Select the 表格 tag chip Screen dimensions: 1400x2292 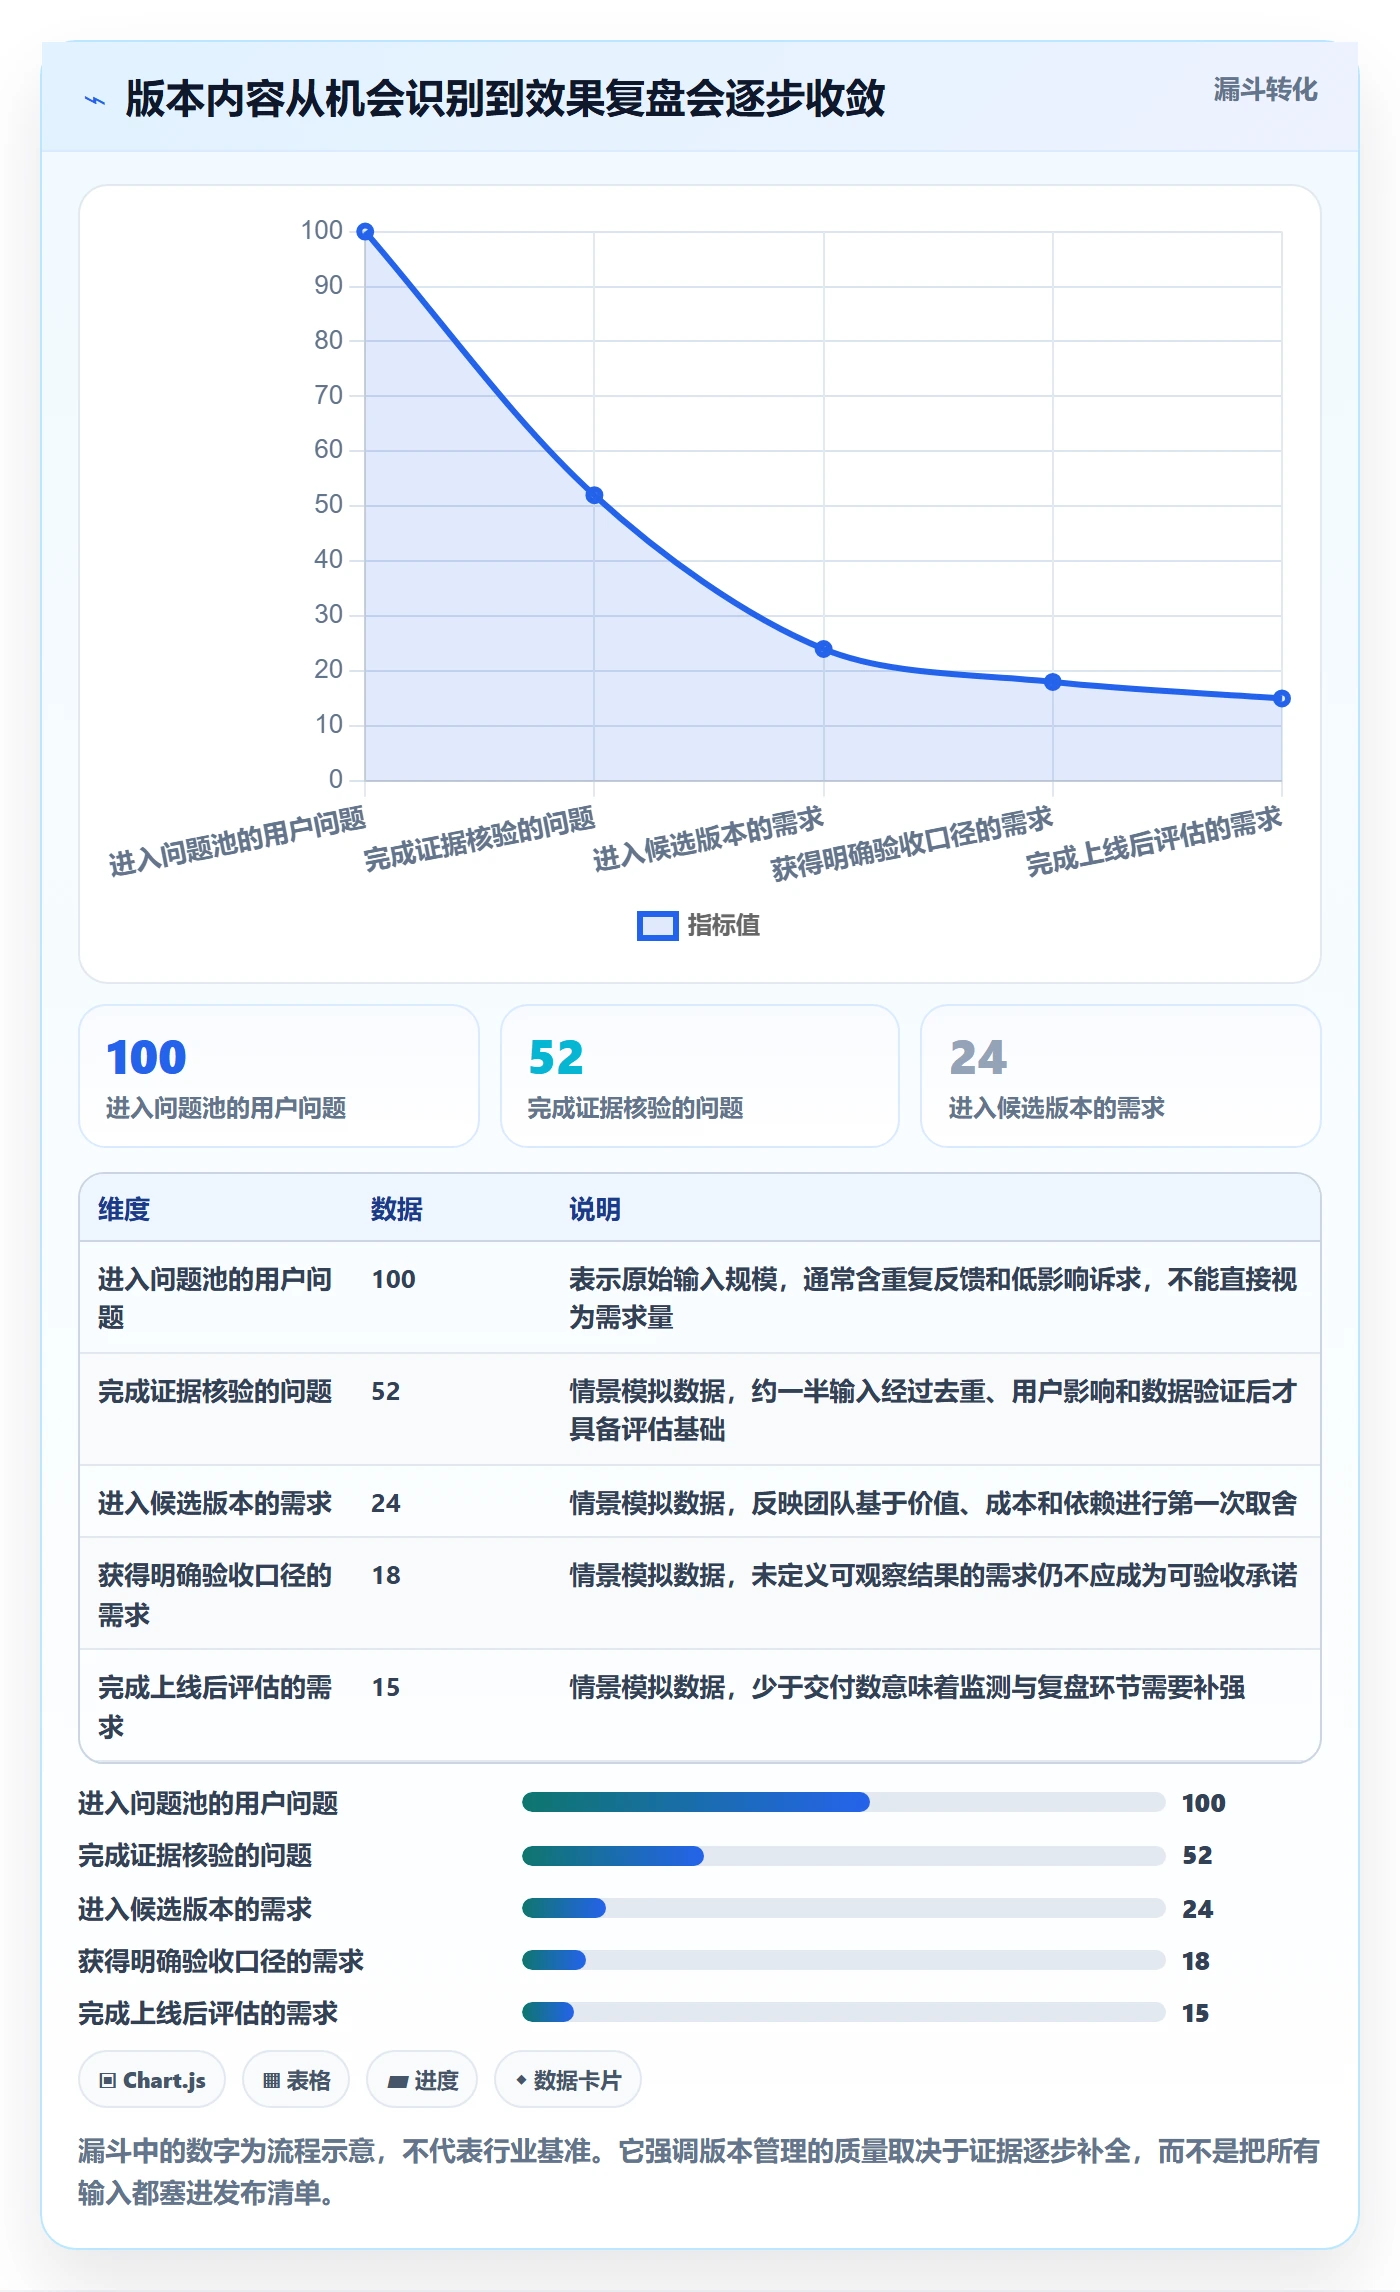click(296, 2080)
